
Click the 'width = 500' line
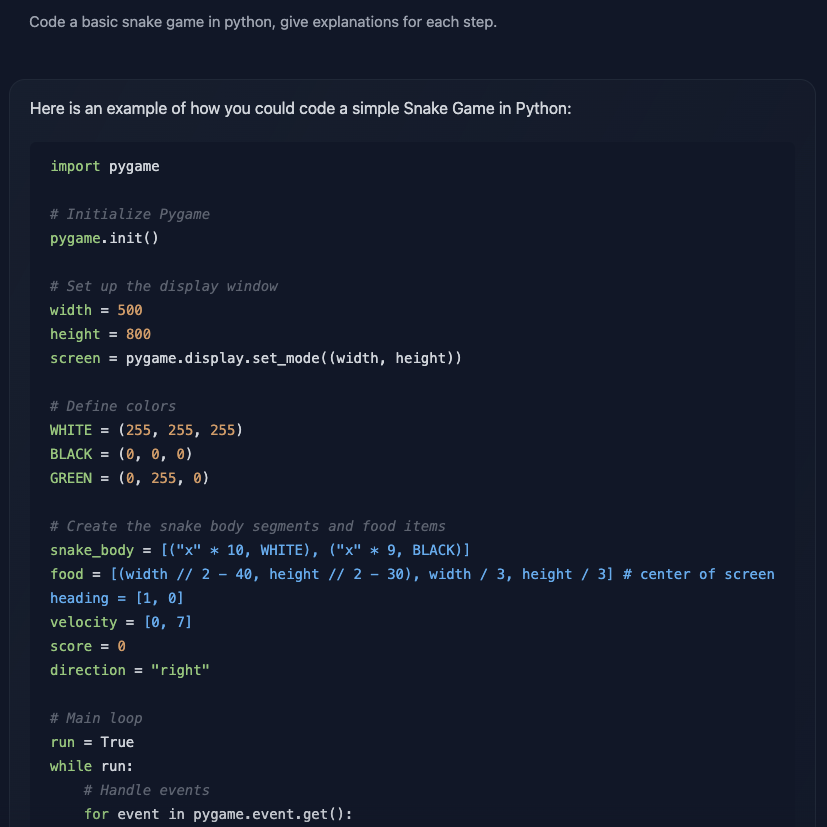tap(96, 310)
